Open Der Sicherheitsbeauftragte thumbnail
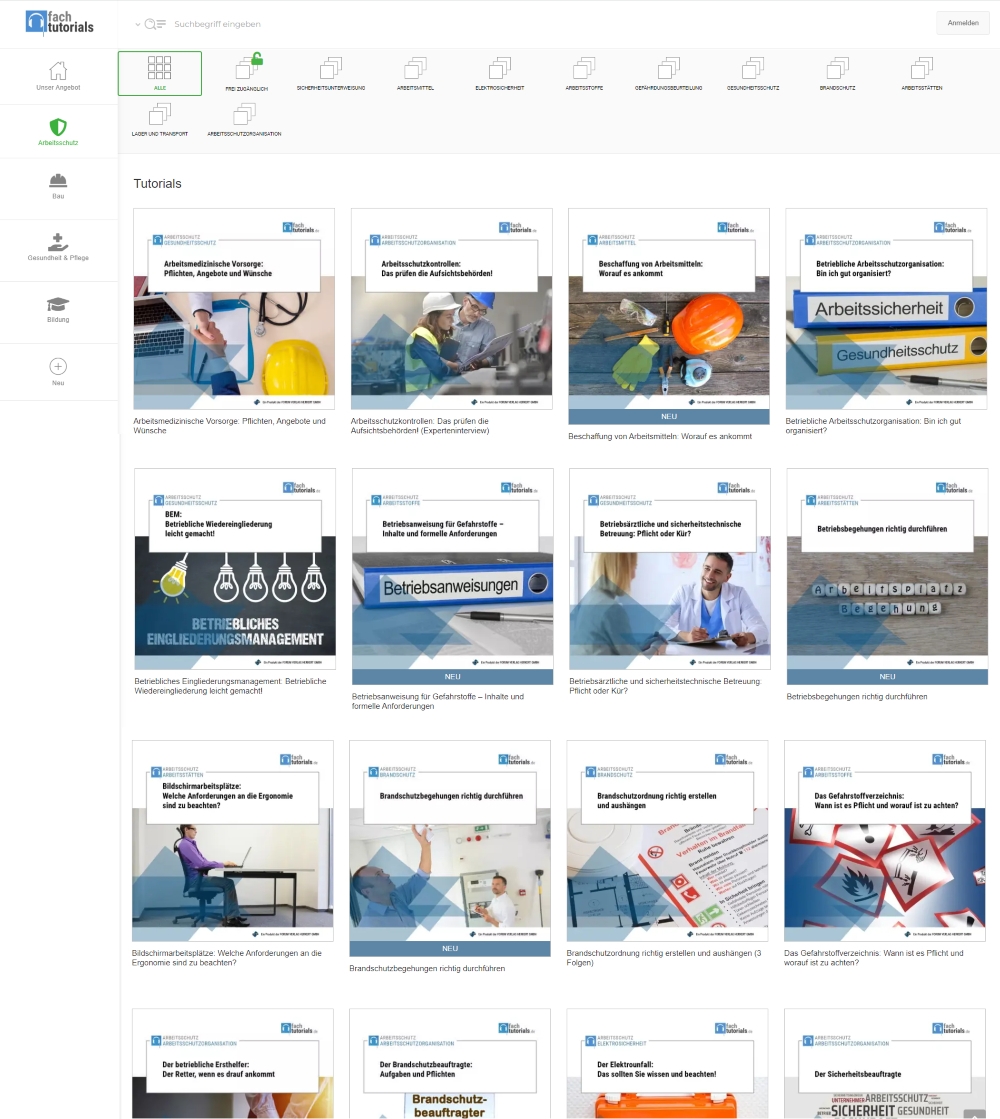The image size is (1000, 1119). click(884, 1063)
